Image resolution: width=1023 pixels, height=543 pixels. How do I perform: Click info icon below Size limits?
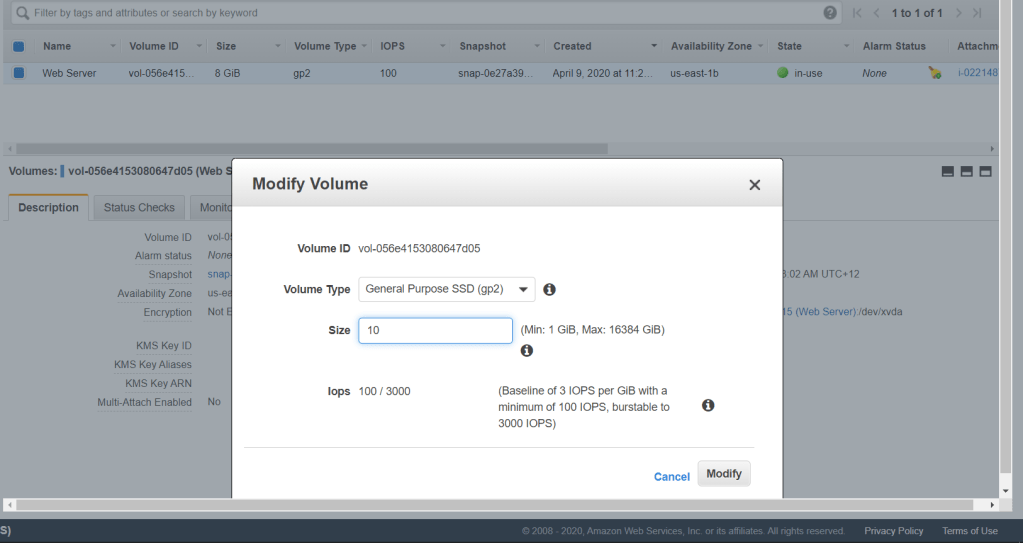tap(527, 351)
